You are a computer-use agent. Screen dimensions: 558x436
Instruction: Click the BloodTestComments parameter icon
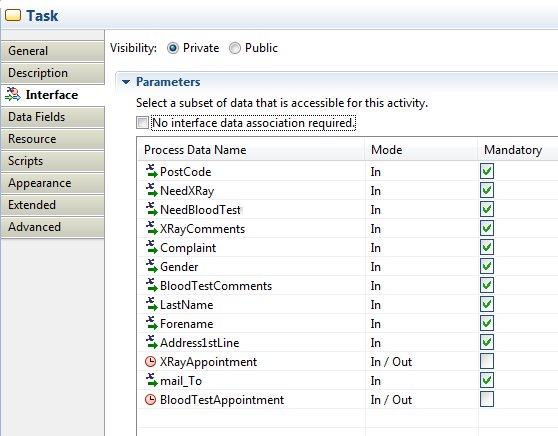pos(151,285)
